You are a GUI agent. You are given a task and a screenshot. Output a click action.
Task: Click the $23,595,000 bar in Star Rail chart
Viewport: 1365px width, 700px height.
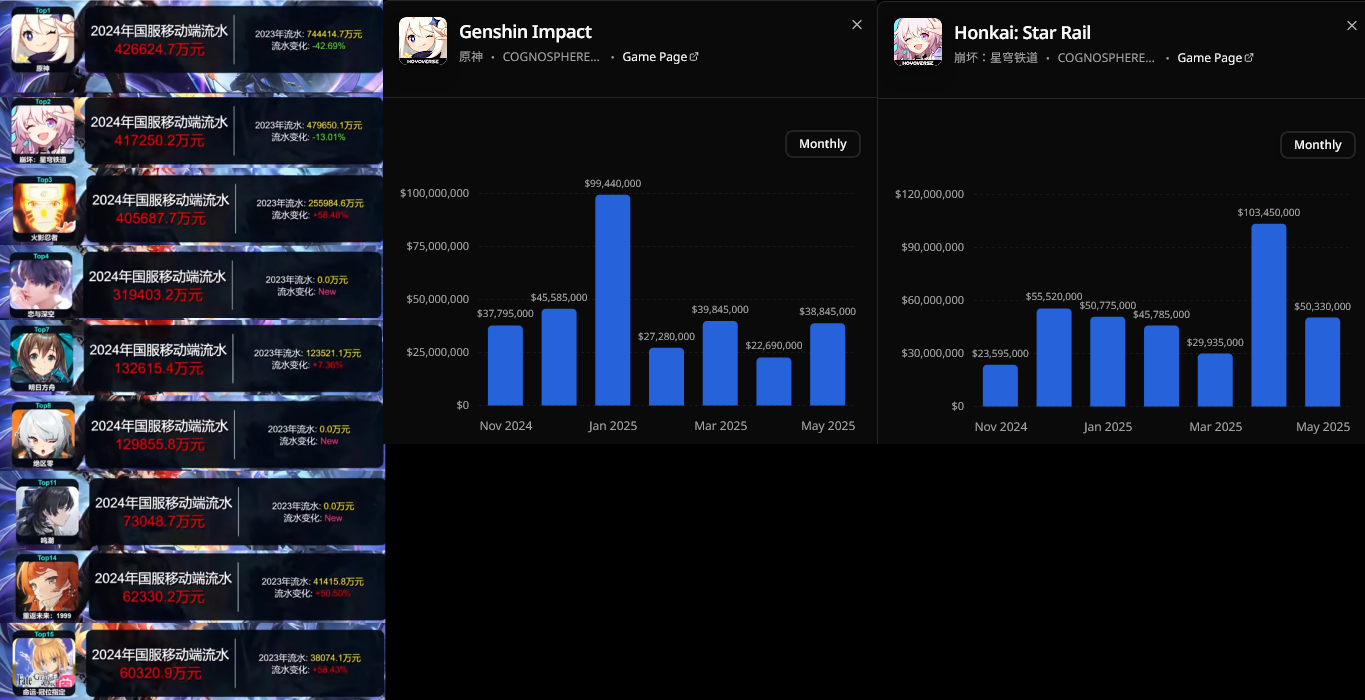(x=1000, y=386)
